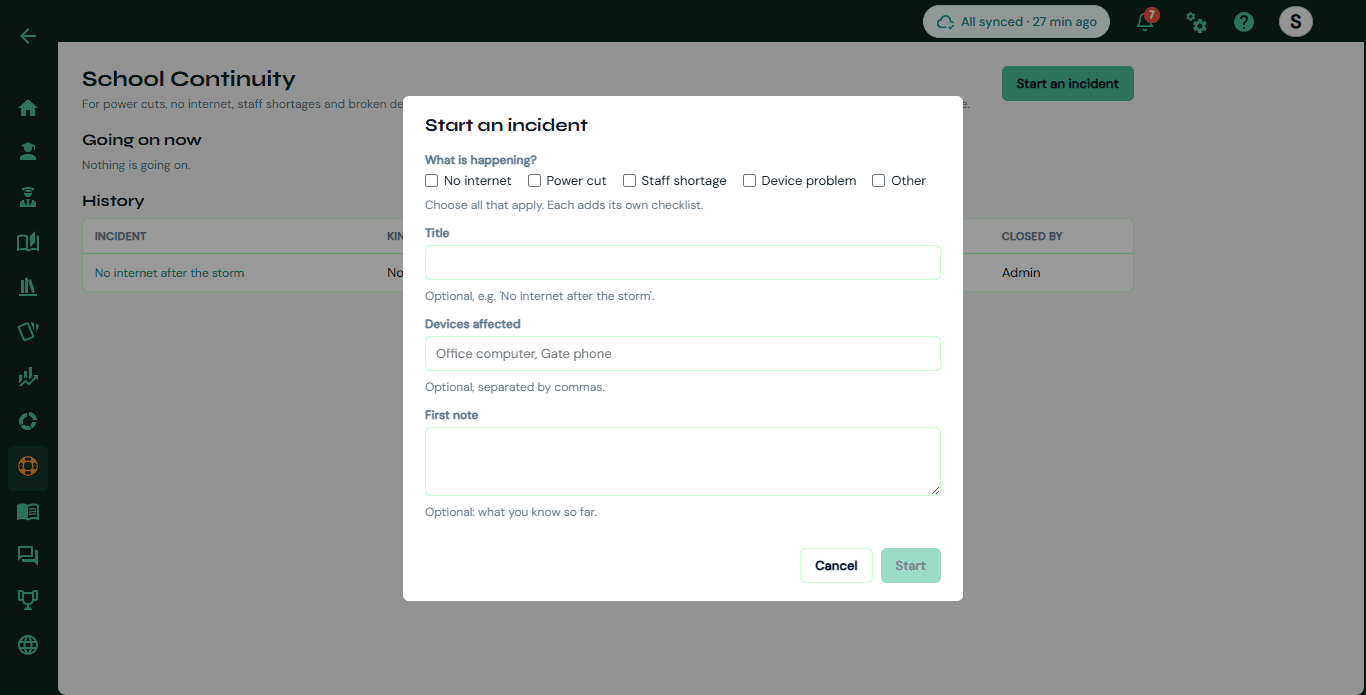Open the globe icon in sidebar
The height and width of the screenshot is (695, 1366).
click(28, 645)
